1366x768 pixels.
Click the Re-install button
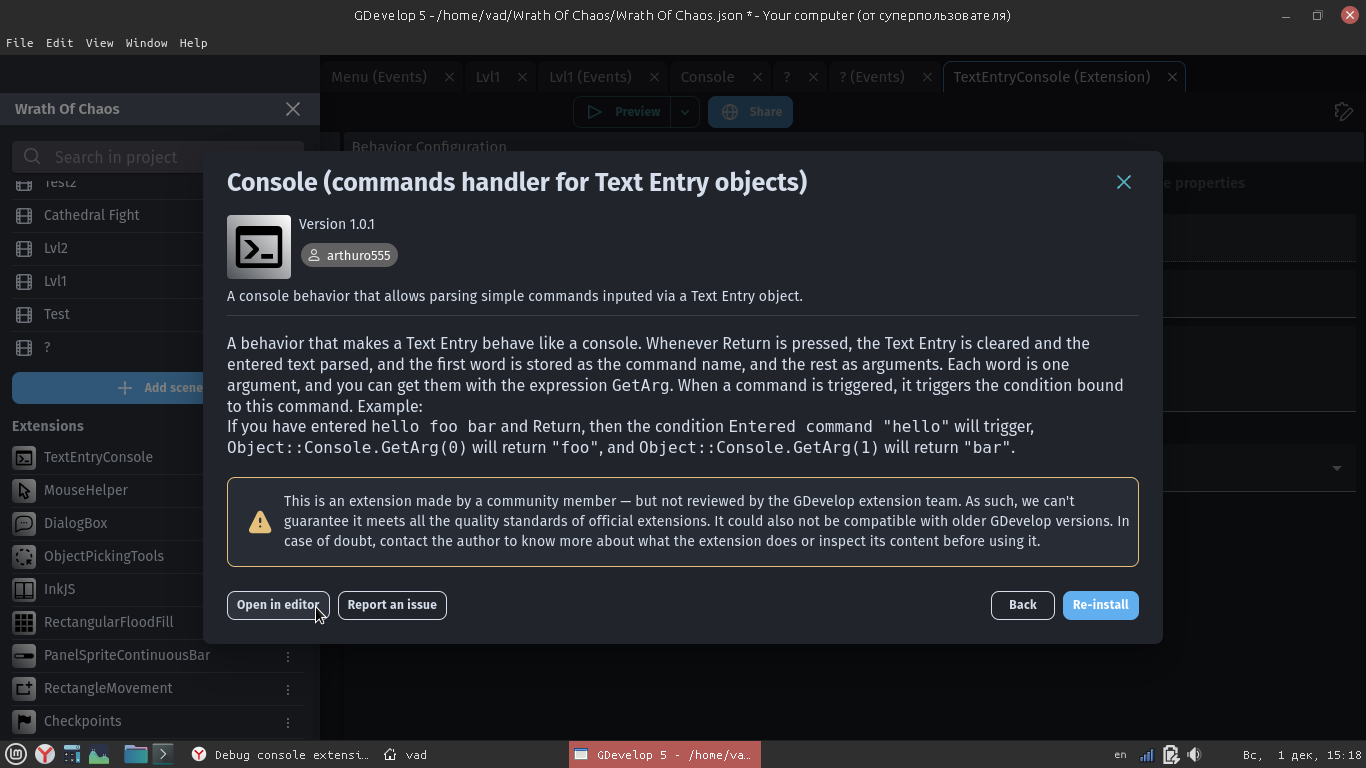(1100, 605)
